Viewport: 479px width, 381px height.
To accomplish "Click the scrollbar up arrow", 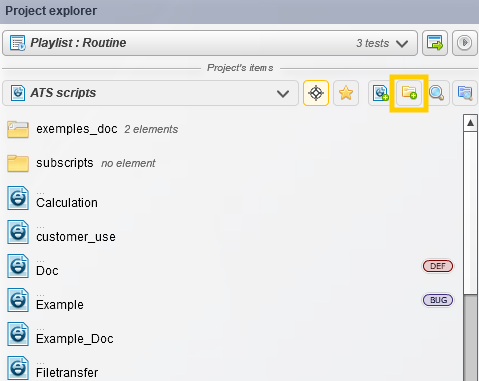I will coord(470,123).
